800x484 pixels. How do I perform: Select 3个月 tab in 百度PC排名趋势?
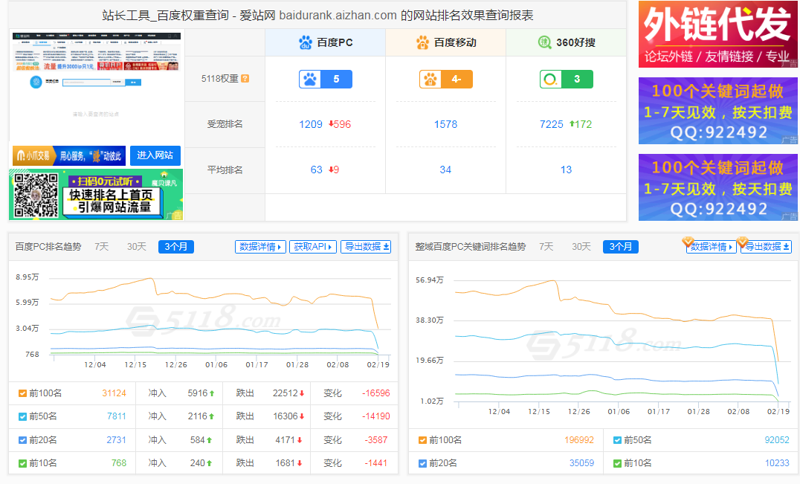[176, 247]
